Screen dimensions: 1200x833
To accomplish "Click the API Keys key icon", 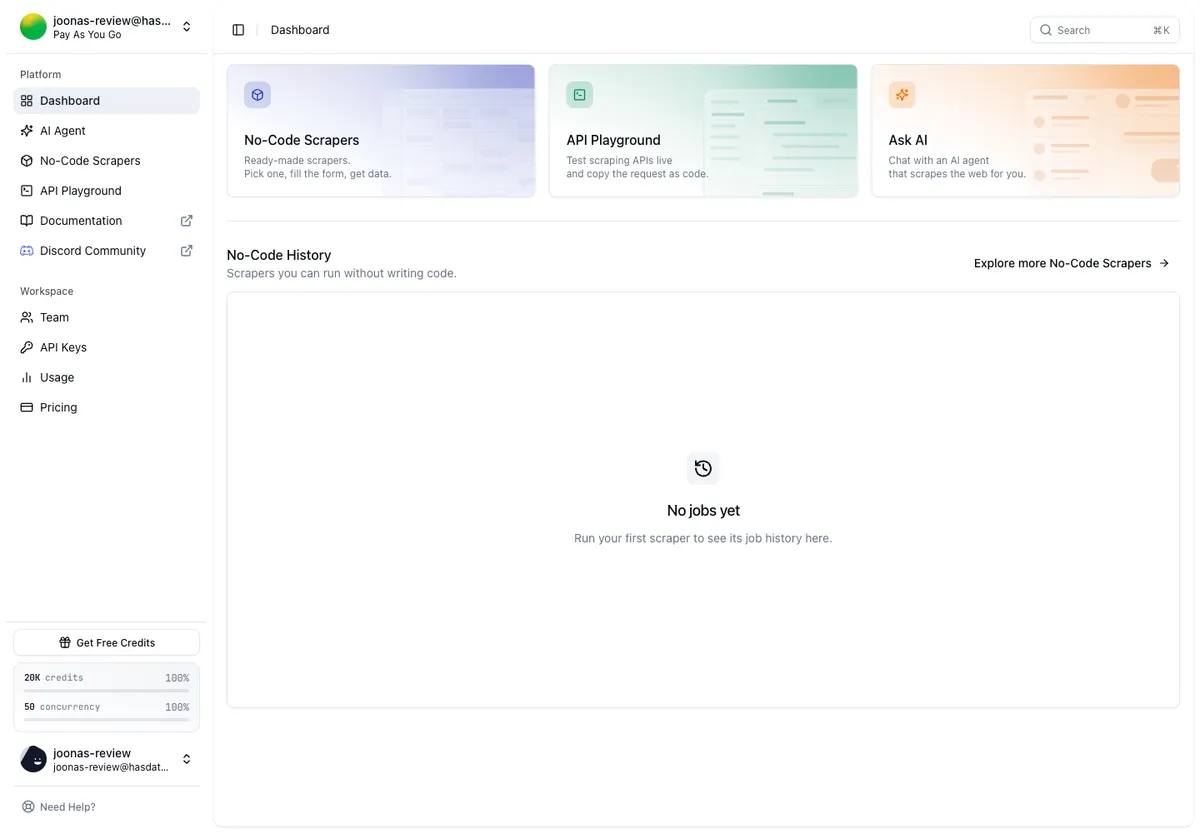I will (x=27, y=348).
